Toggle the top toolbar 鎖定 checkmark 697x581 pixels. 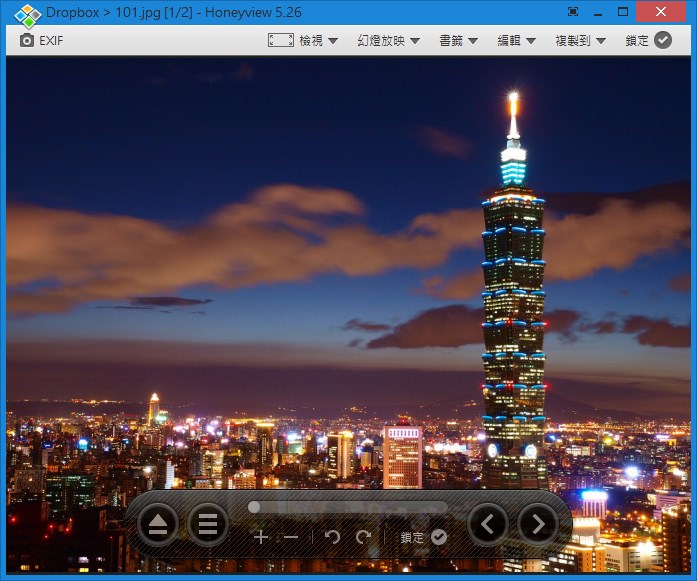(x=663, y=40)
